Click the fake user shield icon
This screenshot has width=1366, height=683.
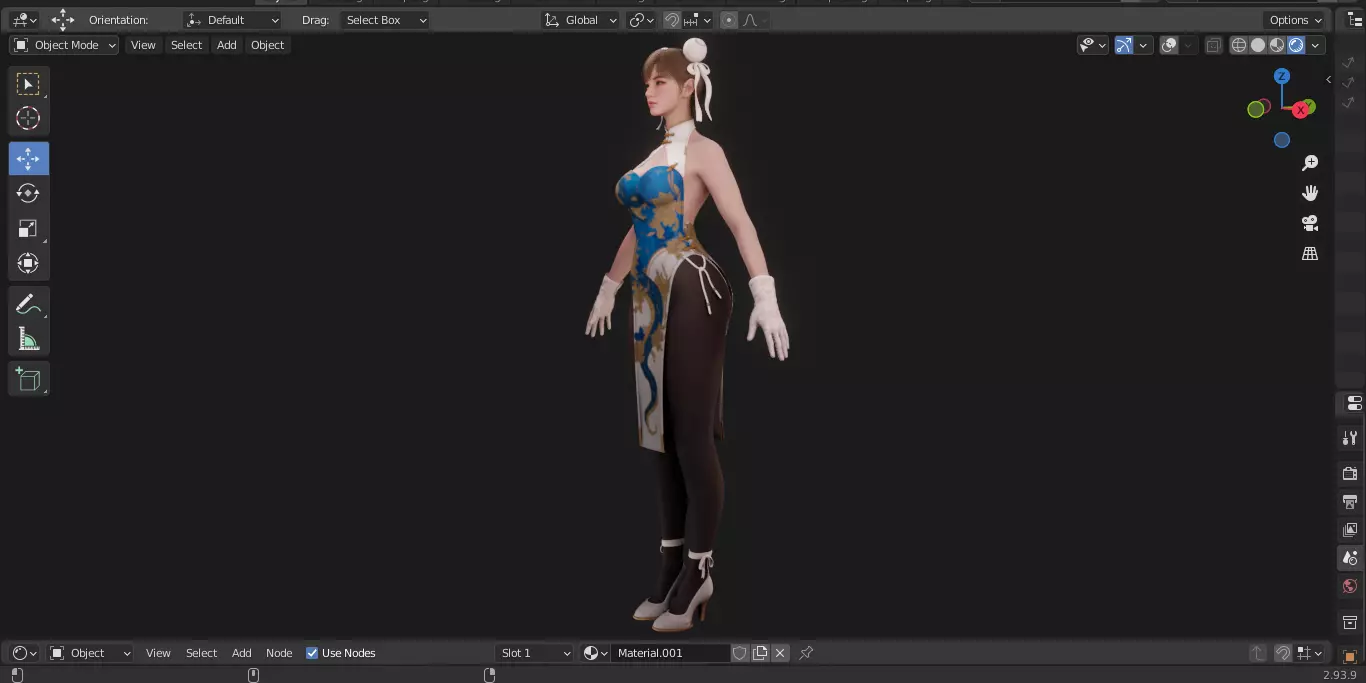pyautogui.click(x=739, y=653)
